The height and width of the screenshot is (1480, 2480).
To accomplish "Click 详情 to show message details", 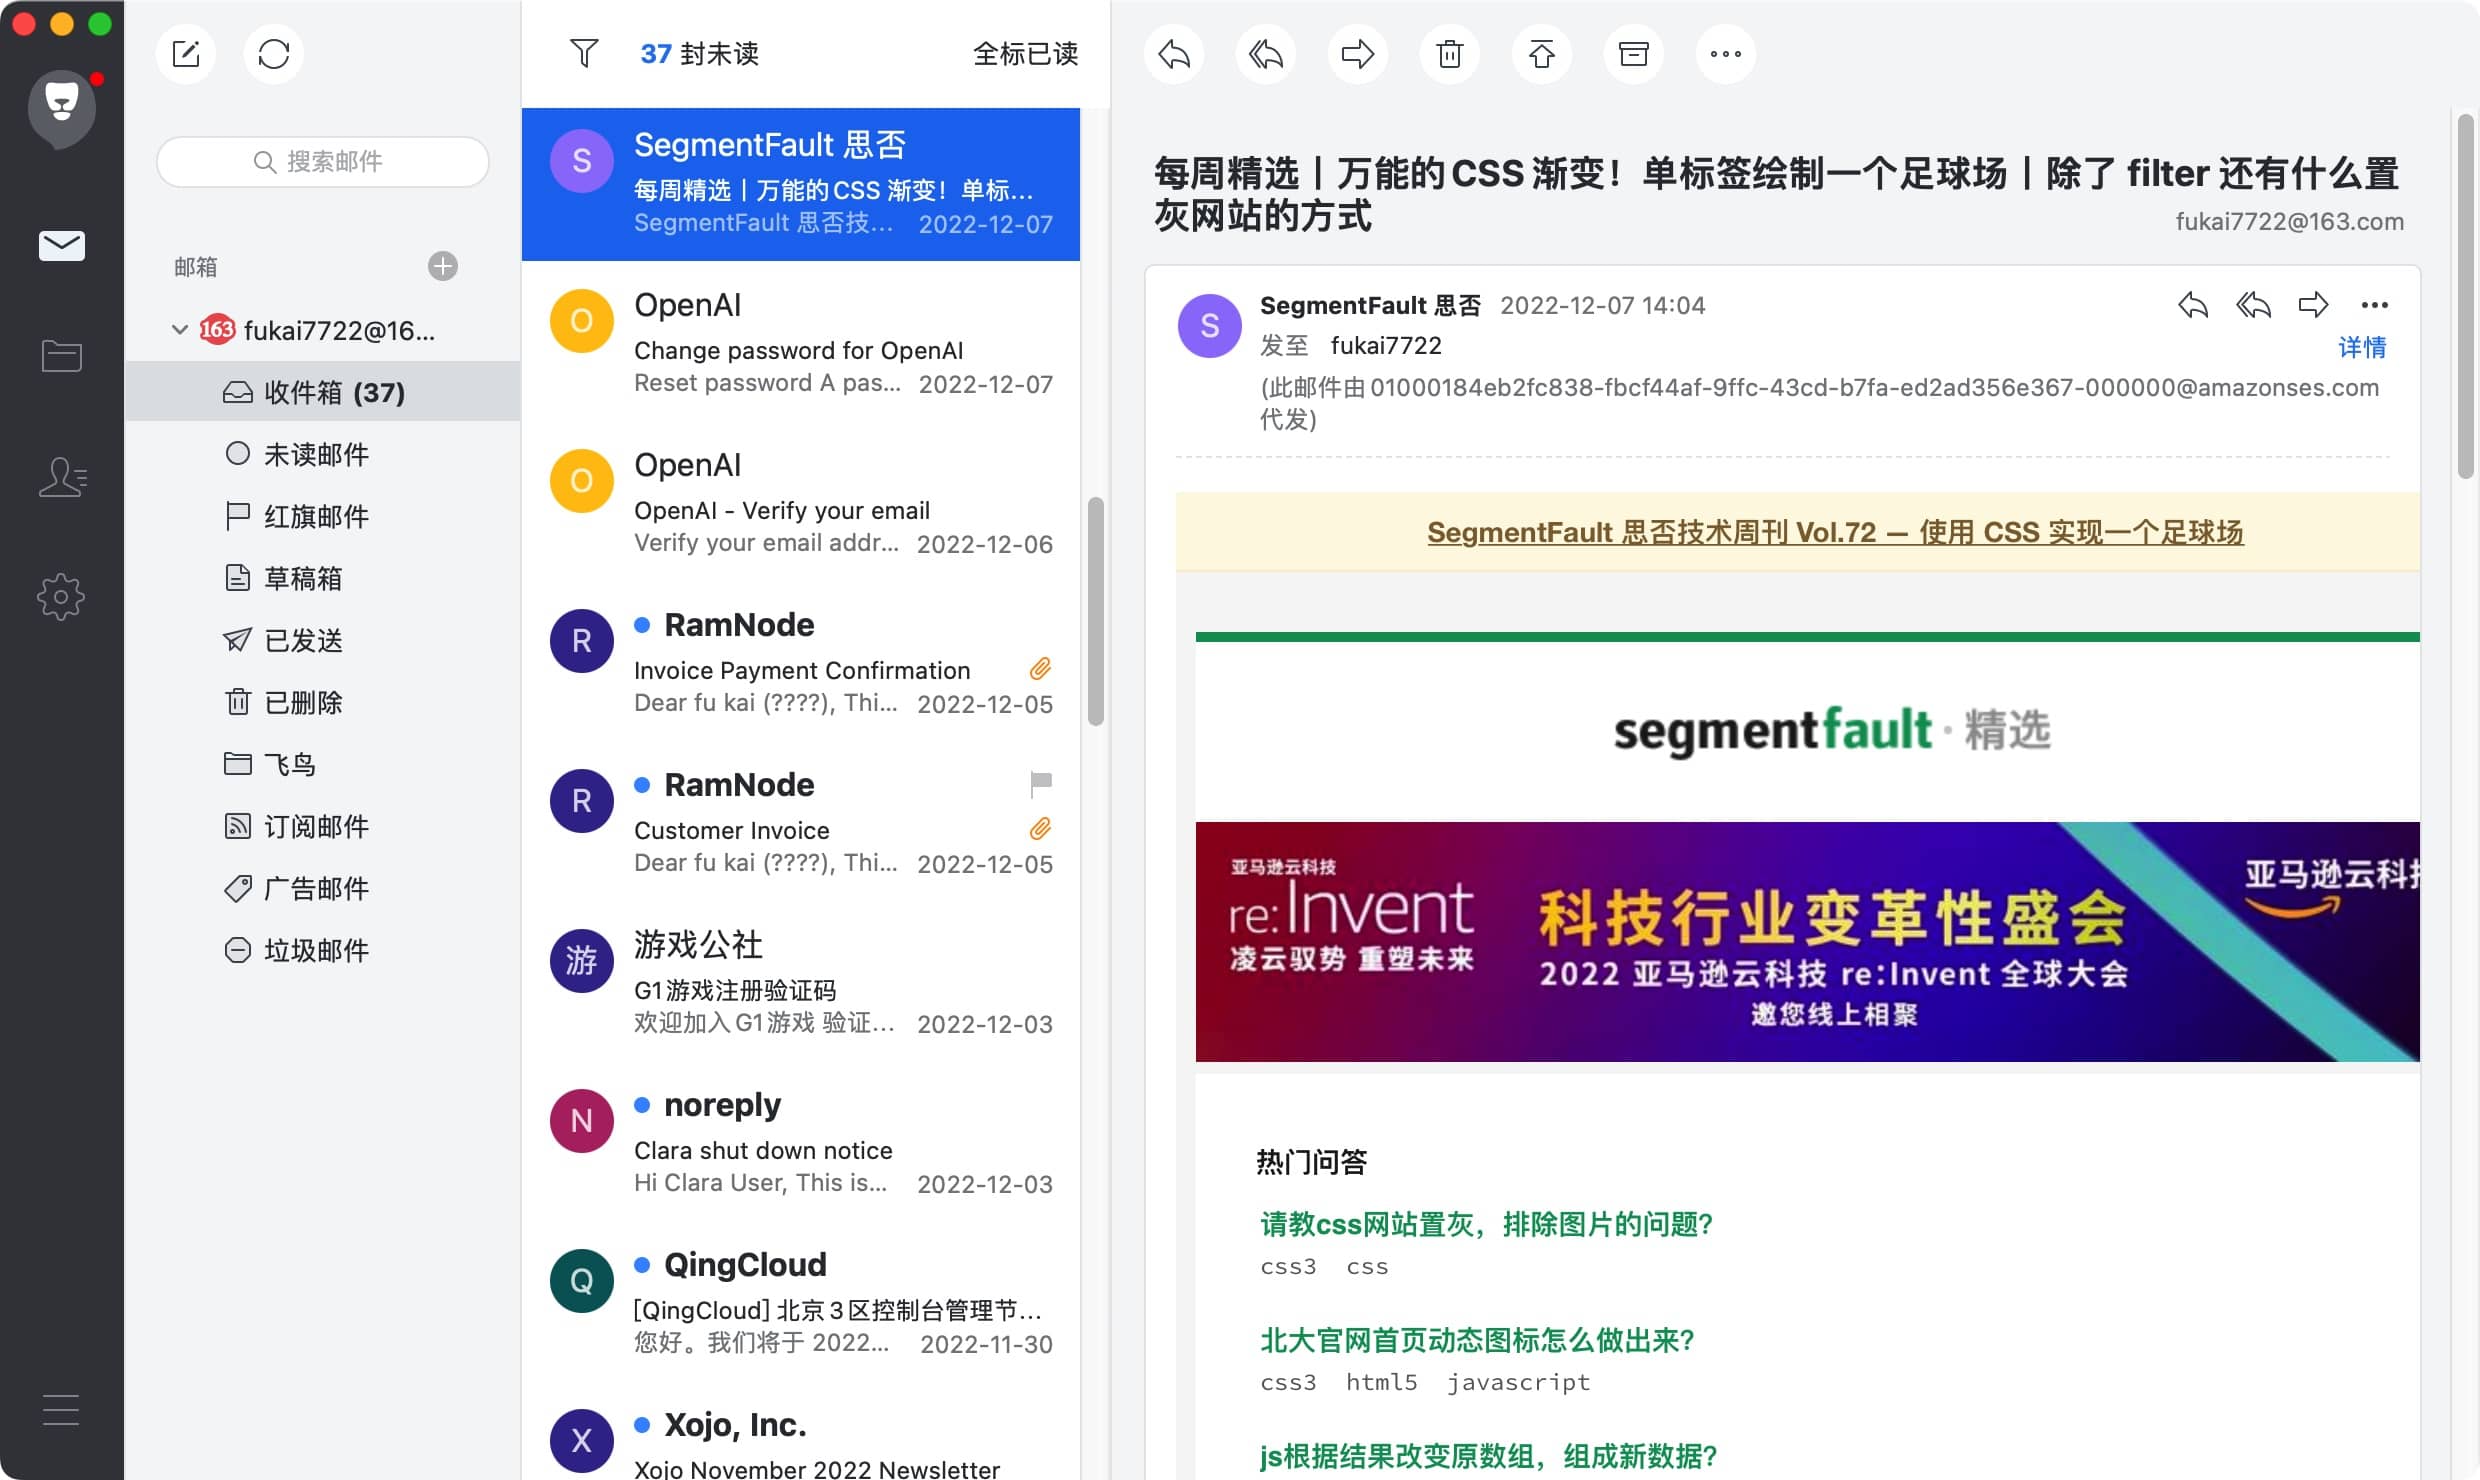I will (x=2362, y=347).
